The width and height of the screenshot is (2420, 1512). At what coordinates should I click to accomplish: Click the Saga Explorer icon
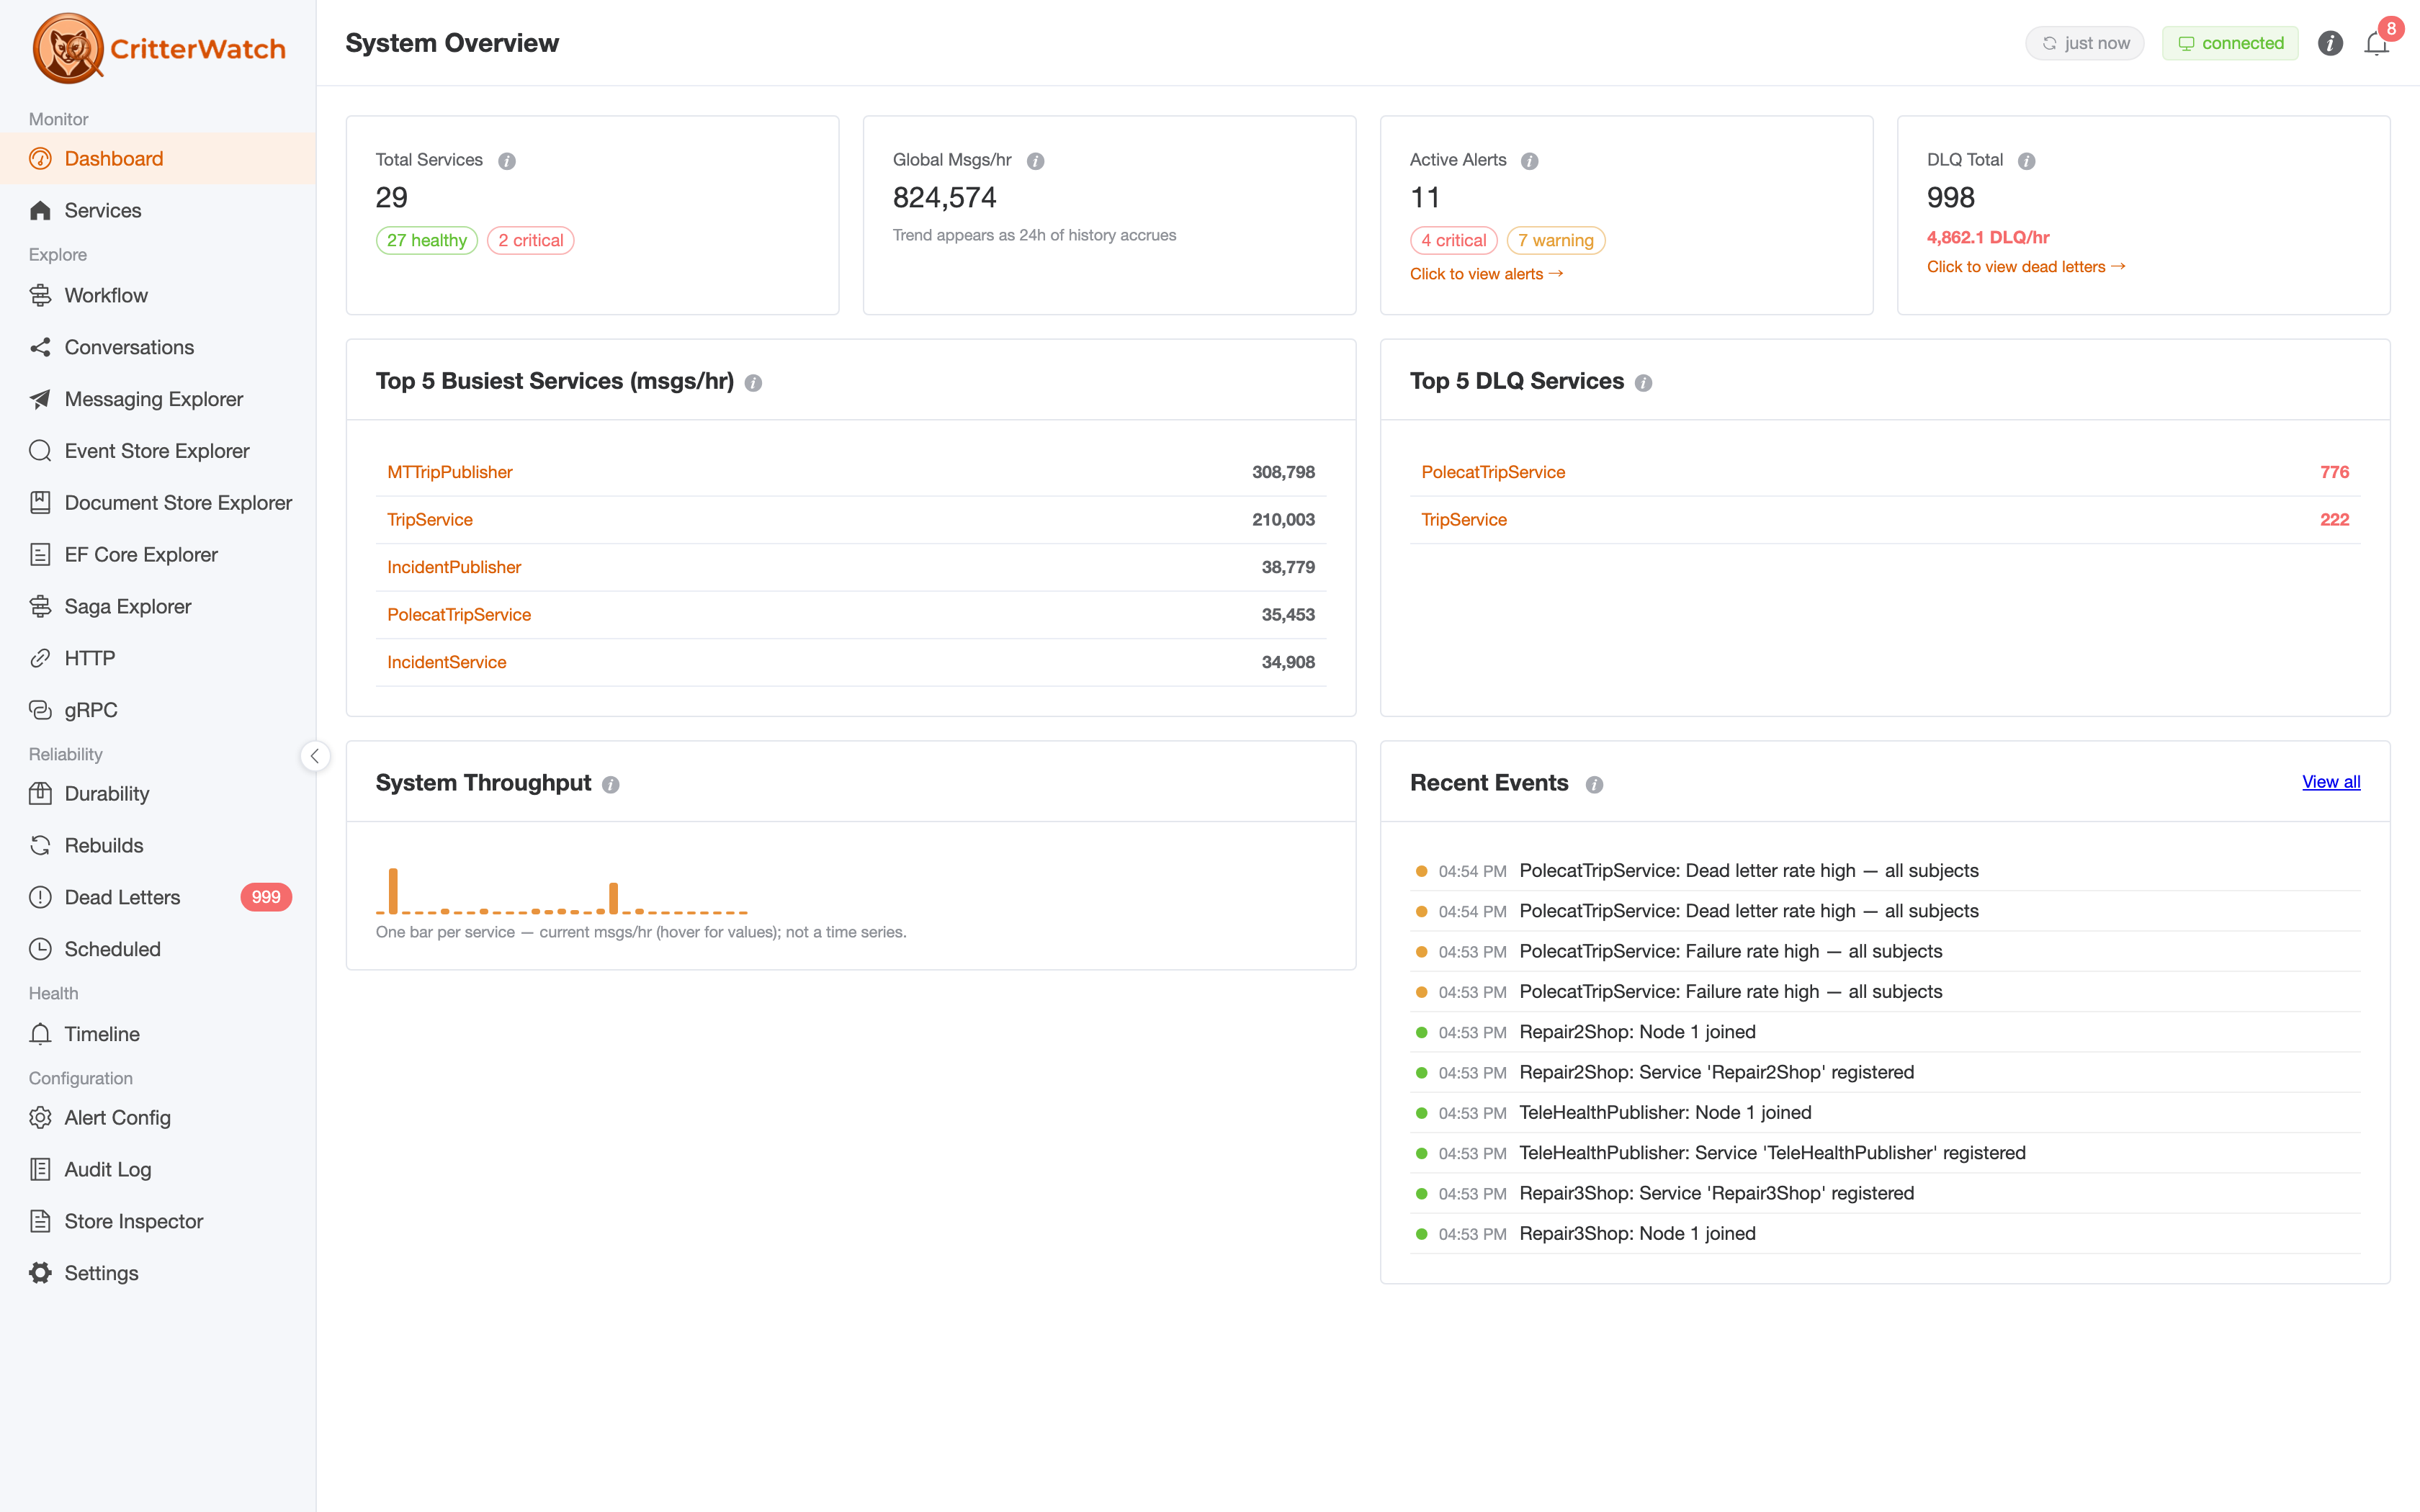tap(40, 607)
